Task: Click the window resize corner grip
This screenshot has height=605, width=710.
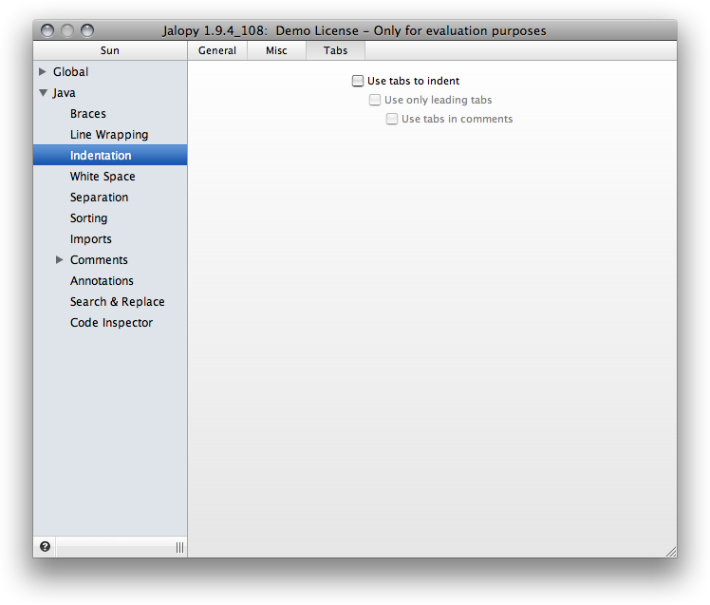Action: click(671, 552)
